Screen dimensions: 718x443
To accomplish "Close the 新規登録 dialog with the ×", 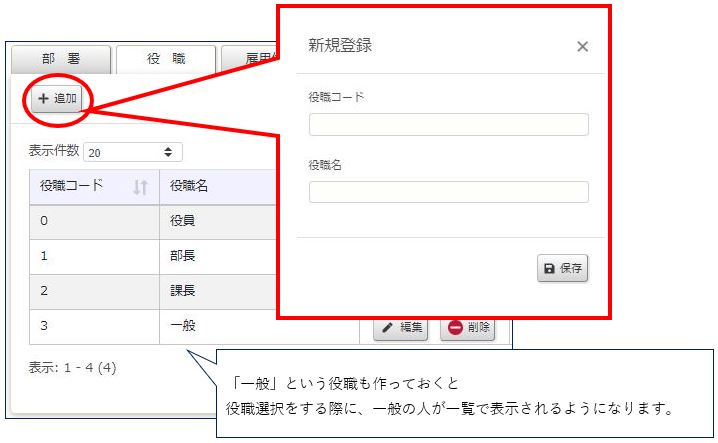I will [582, 46].
